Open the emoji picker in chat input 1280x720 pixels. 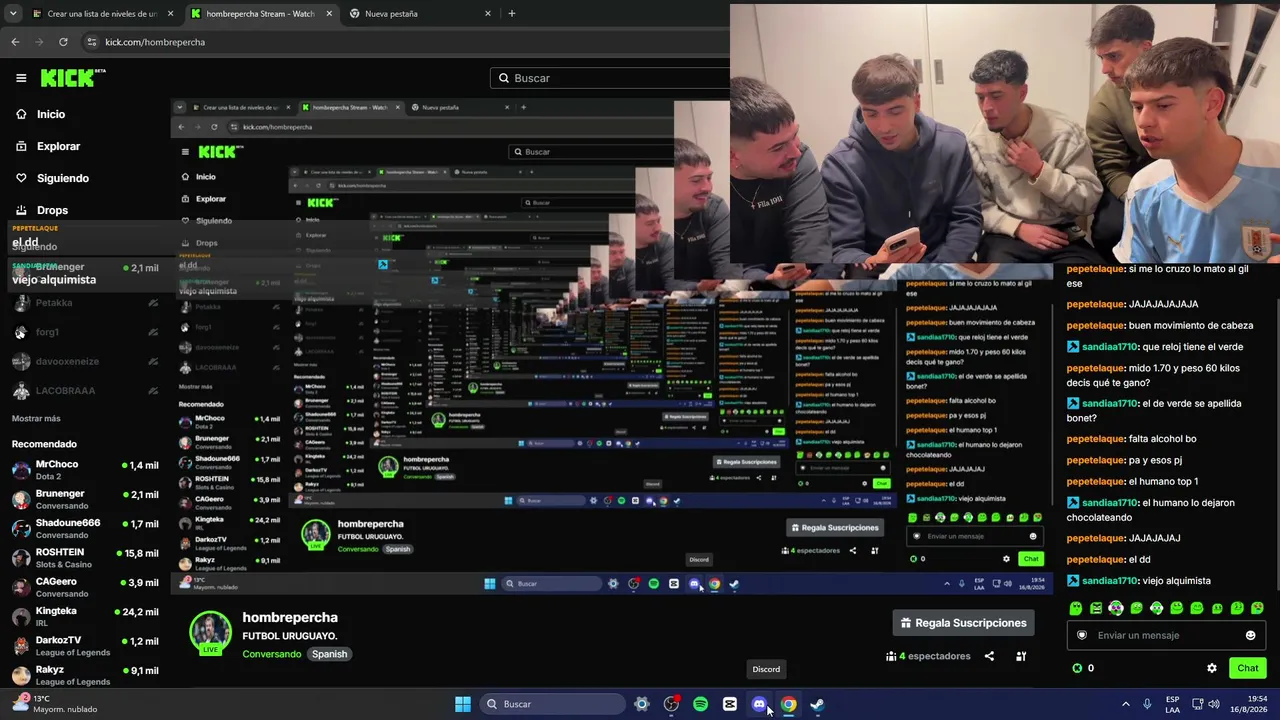pyautogui.click(x=1250, y=635)
